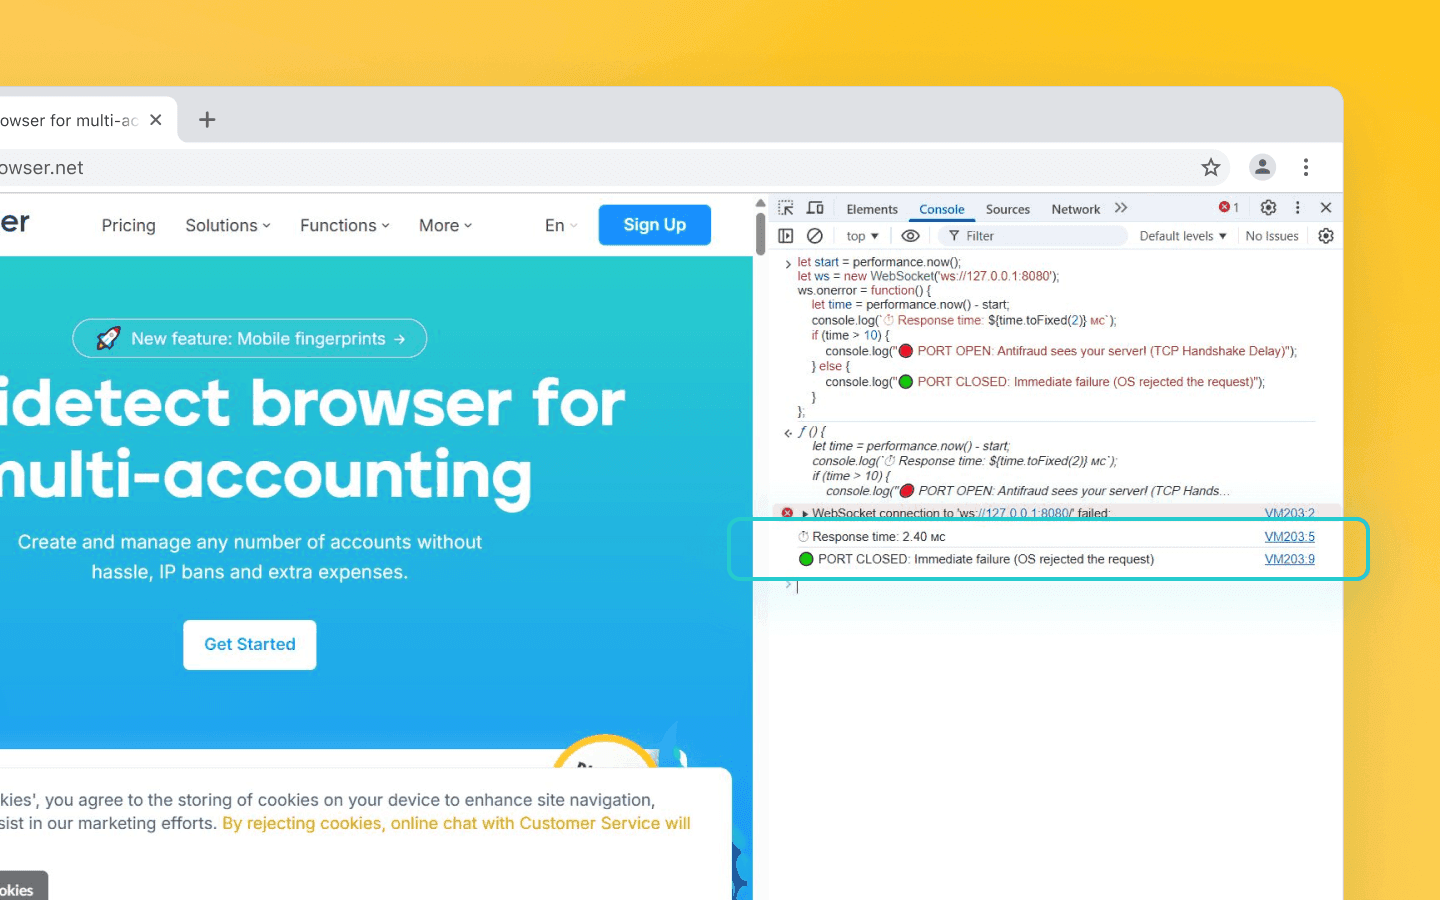Toggle the device toolbar in DevTools
The height and width of the screenshot is (900, 1440).
coord(815,208)
